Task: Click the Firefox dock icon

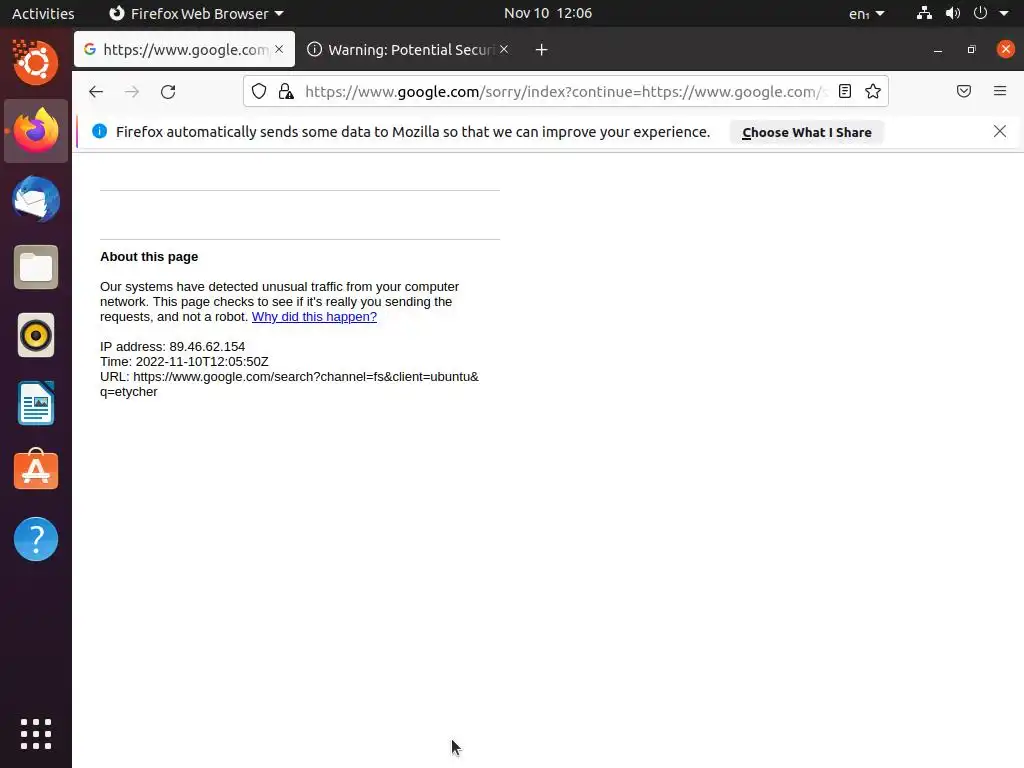Action: click(36, 131)
